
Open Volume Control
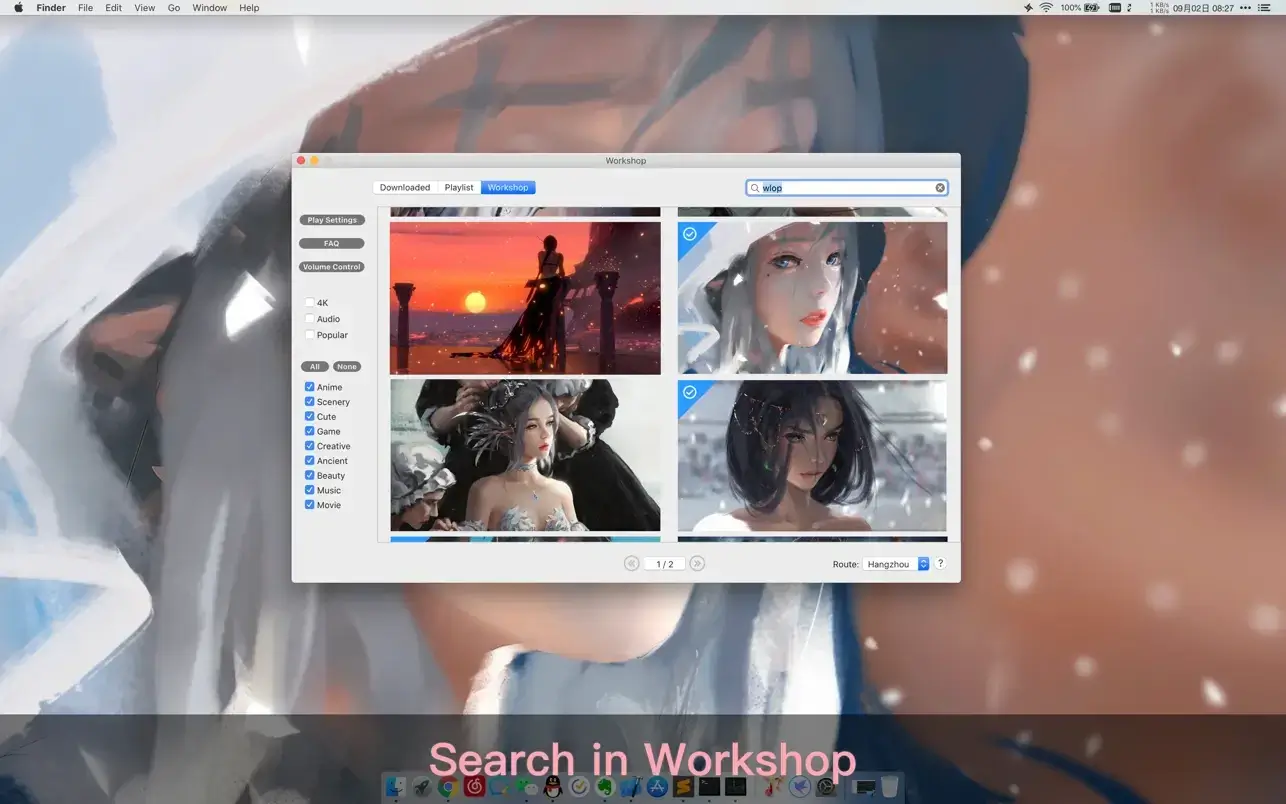click(332, 267)
